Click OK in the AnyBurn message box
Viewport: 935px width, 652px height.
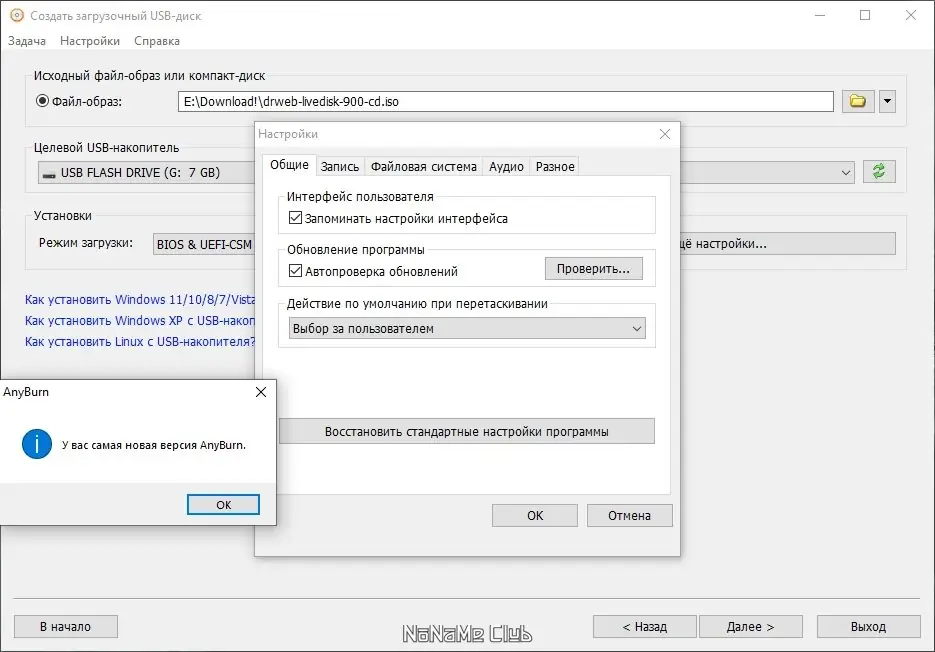223,505
